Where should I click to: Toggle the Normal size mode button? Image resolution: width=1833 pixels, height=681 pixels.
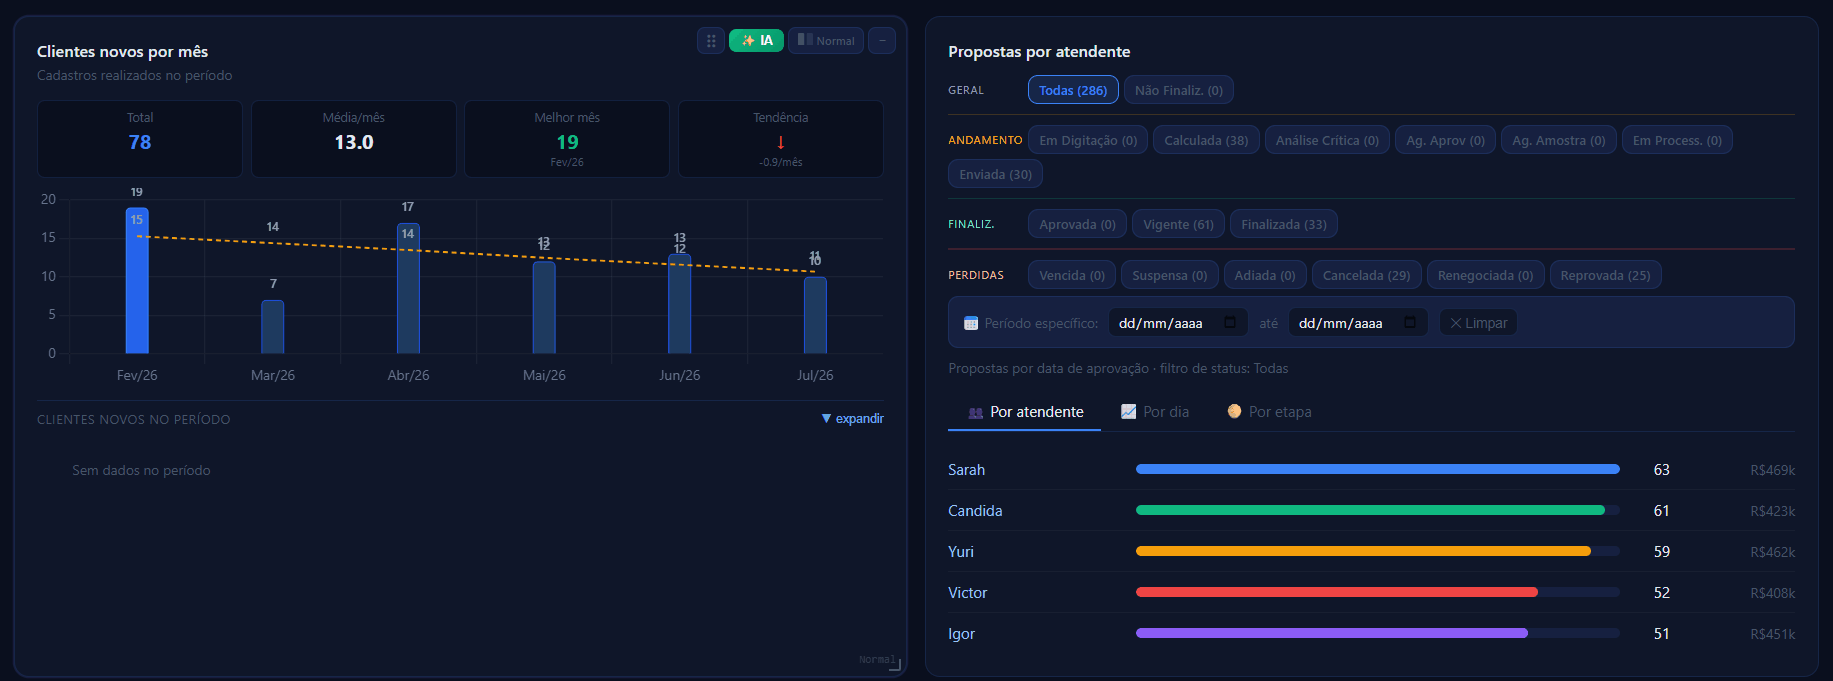point(826,41)
